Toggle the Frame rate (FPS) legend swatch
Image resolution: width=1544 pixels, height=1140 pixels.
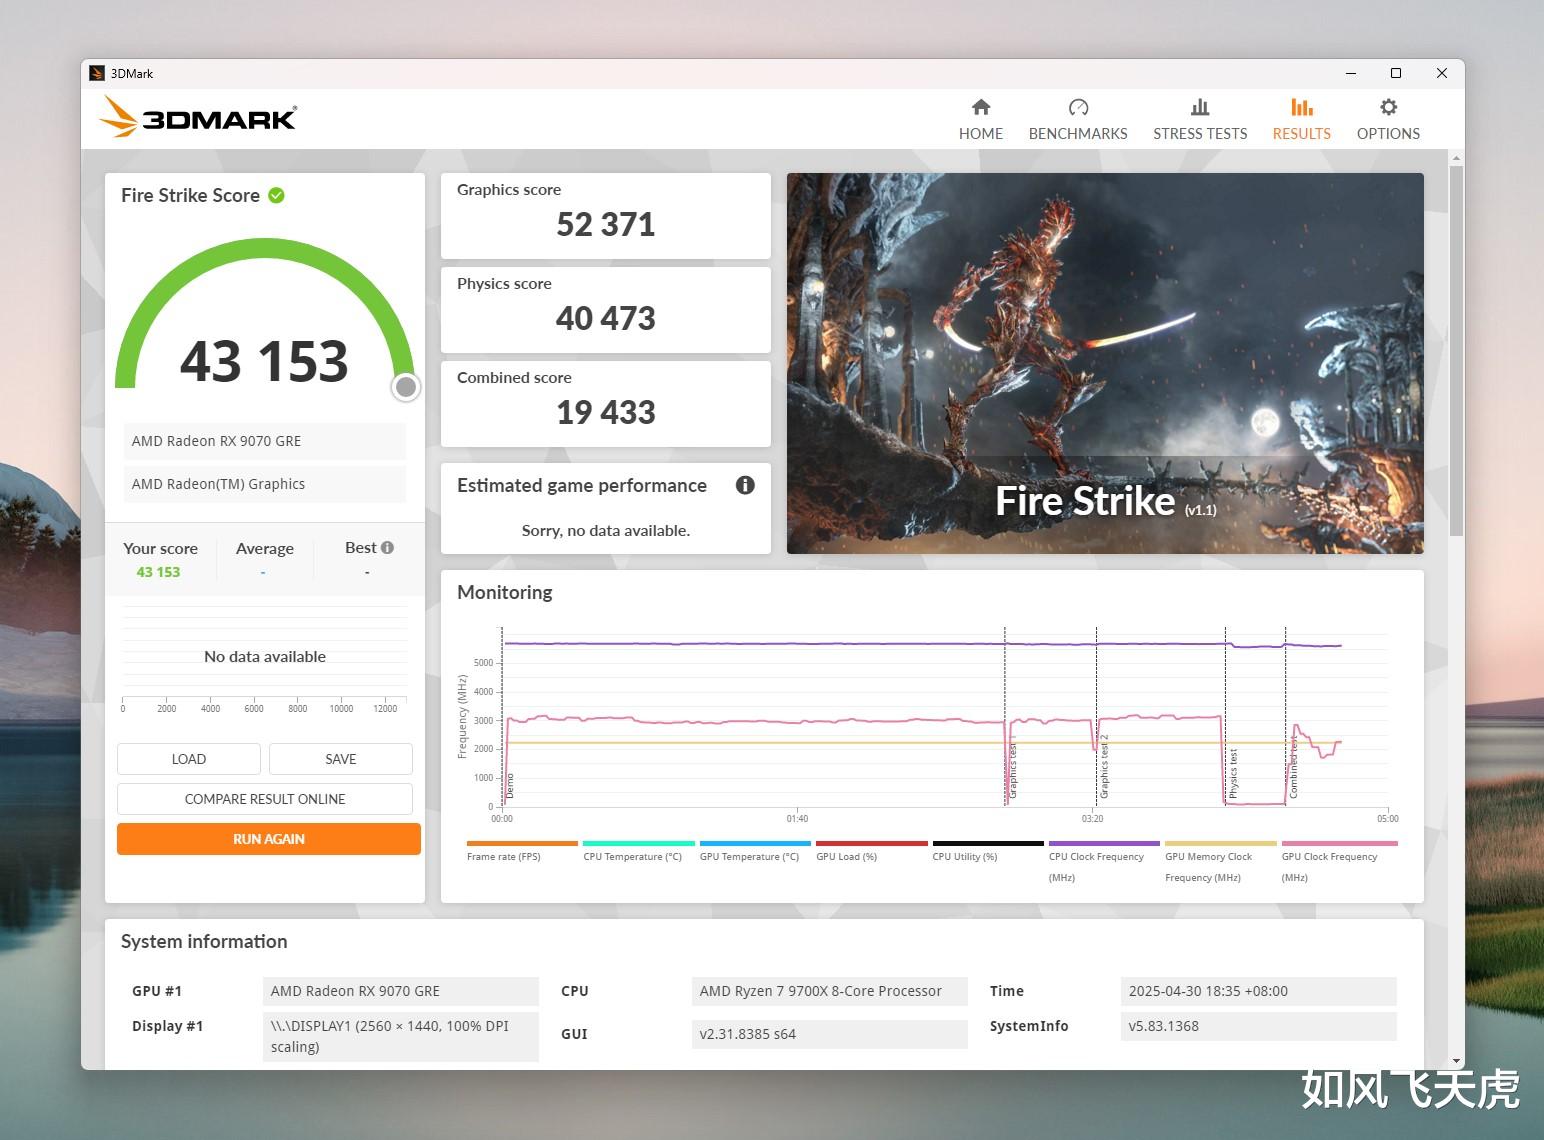pyautogui.click(x=522, y=843)
